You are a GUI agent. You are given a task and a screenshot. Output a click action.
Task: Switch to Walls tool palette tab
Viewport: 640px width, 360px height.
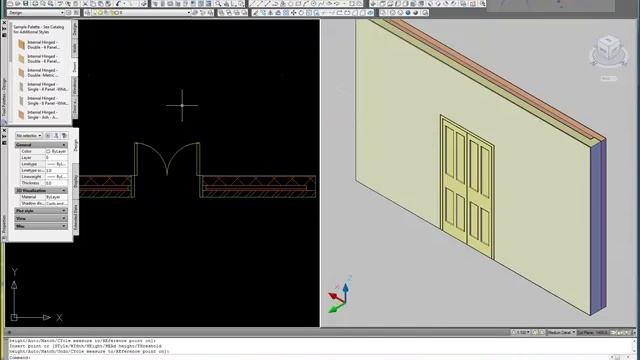(75, 49)
